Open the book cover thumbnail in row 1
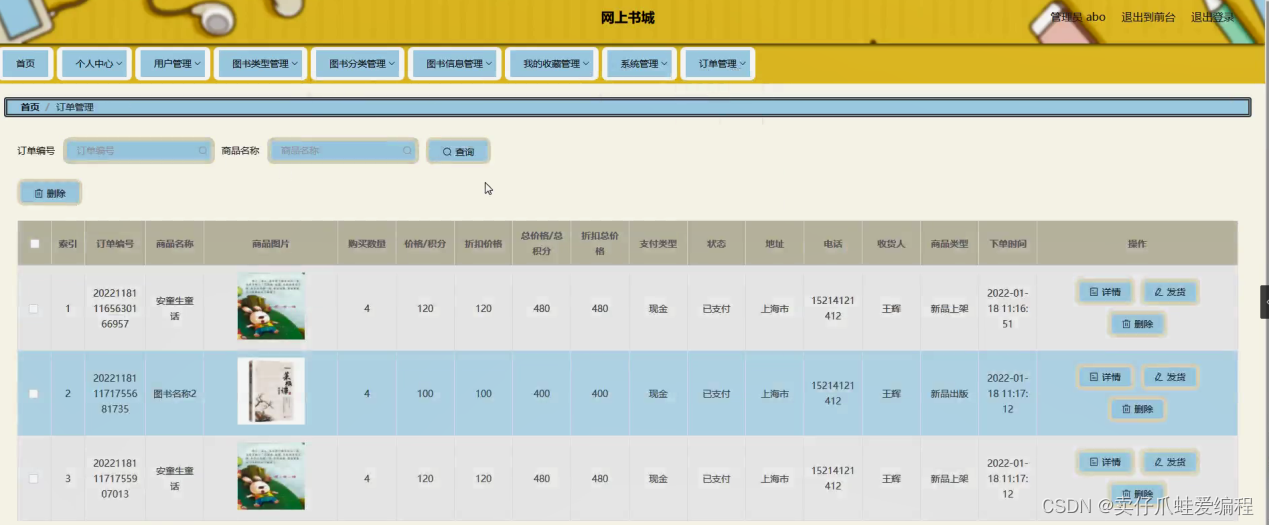The height and width of the screenshot is (525, 1269). coord(271,307)
